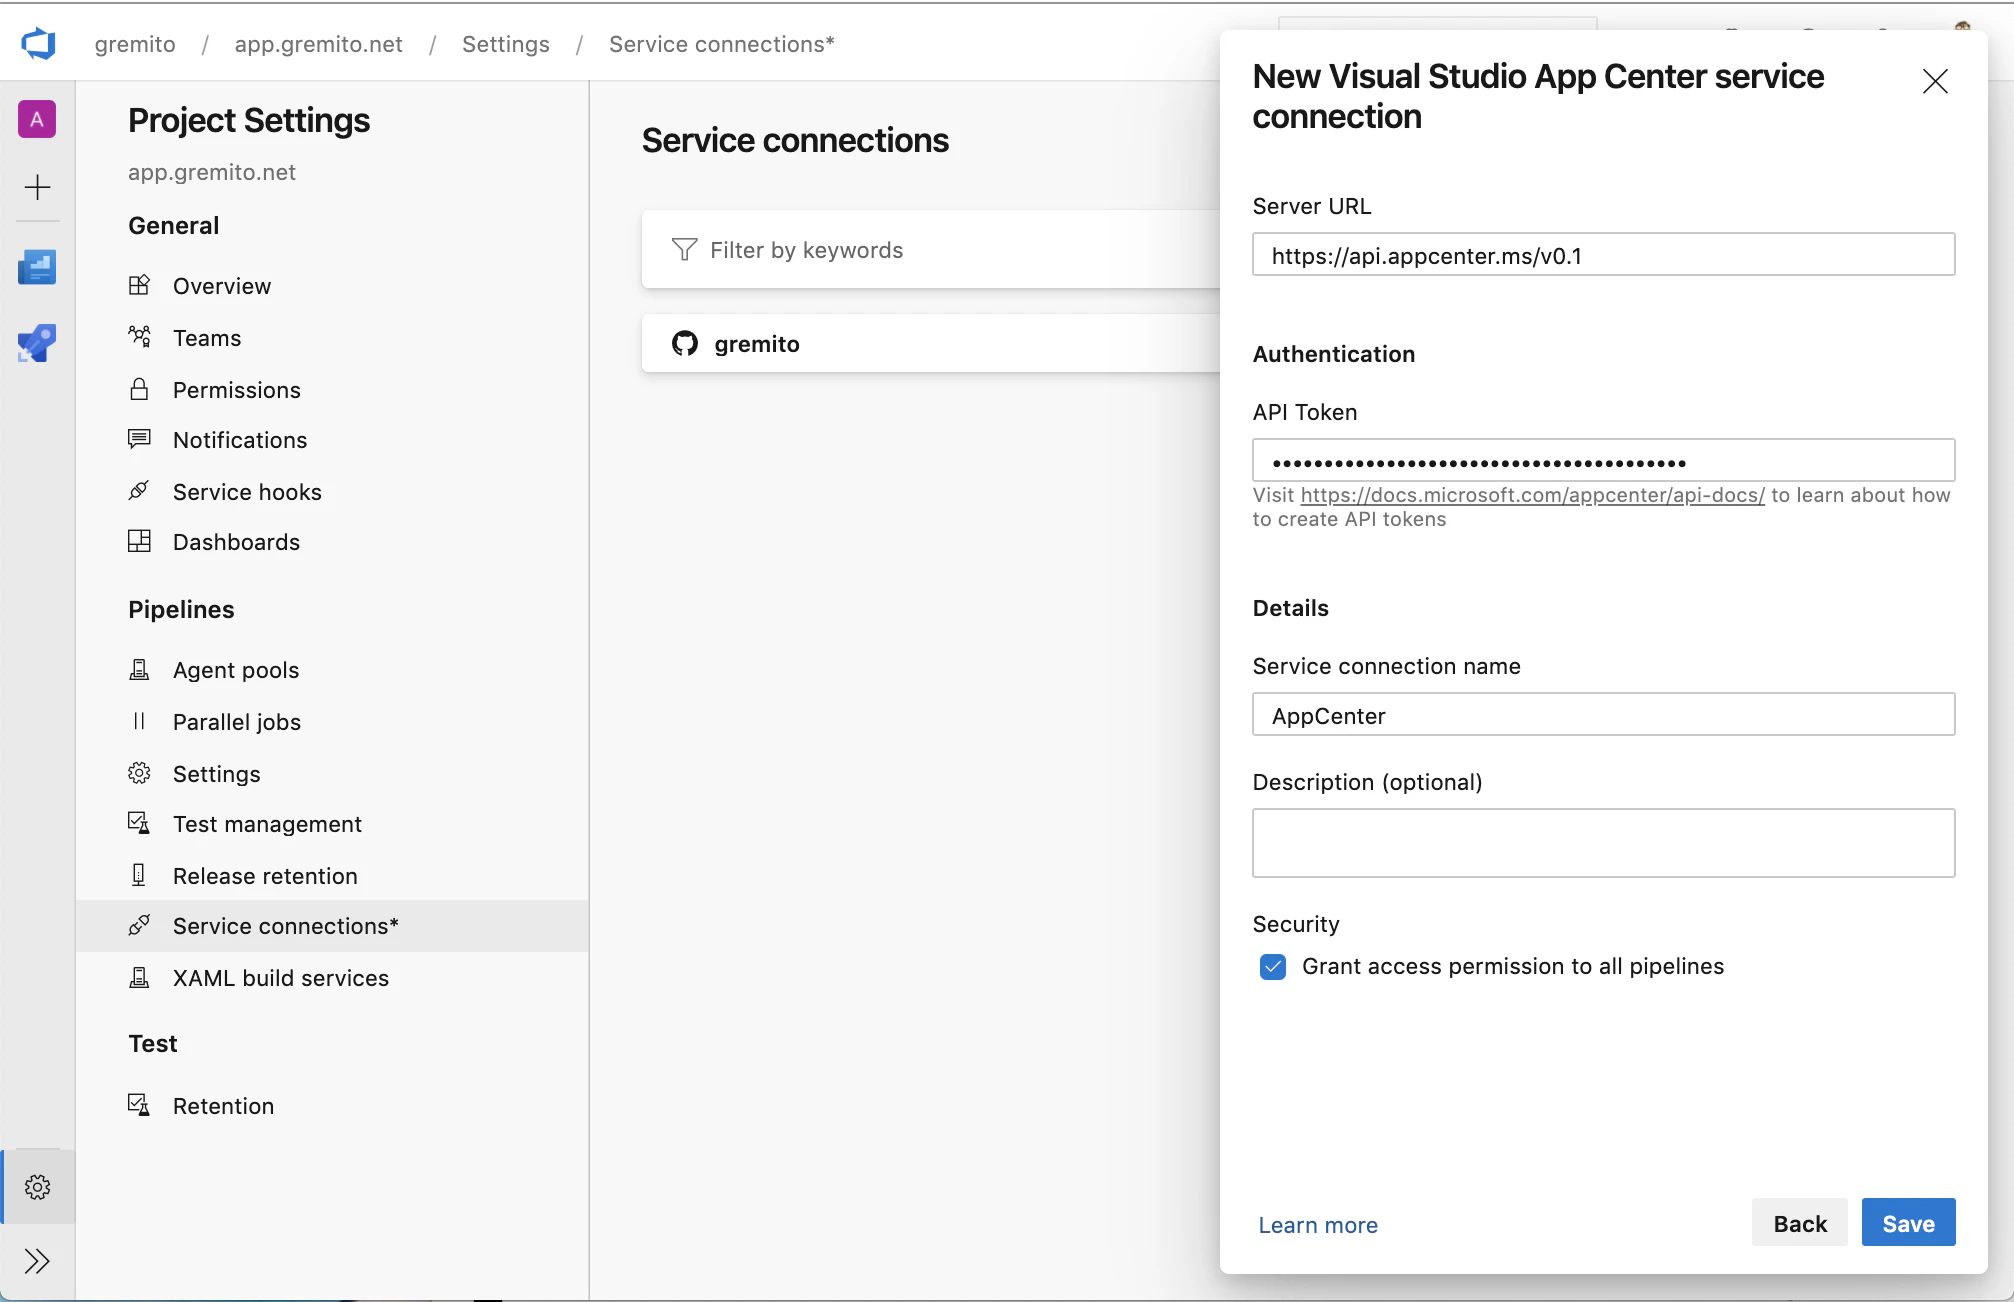Click the Learn more link
Viewport: 2014px width, 1302px height.
click(x=1318, y=1225)
